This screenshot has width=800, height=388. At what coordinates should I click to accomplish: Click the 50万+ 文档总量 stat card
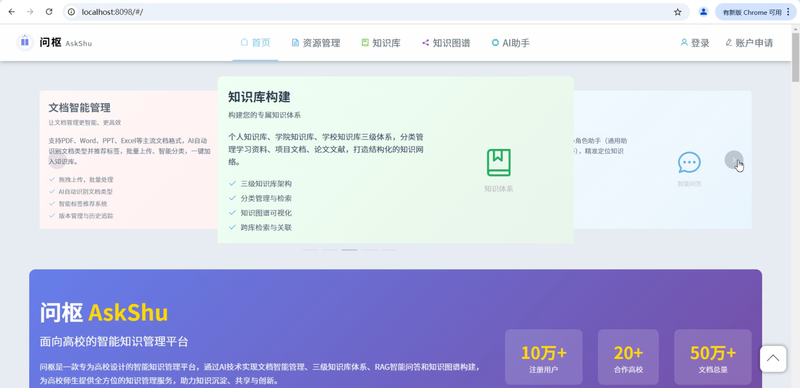pos(713,357)
